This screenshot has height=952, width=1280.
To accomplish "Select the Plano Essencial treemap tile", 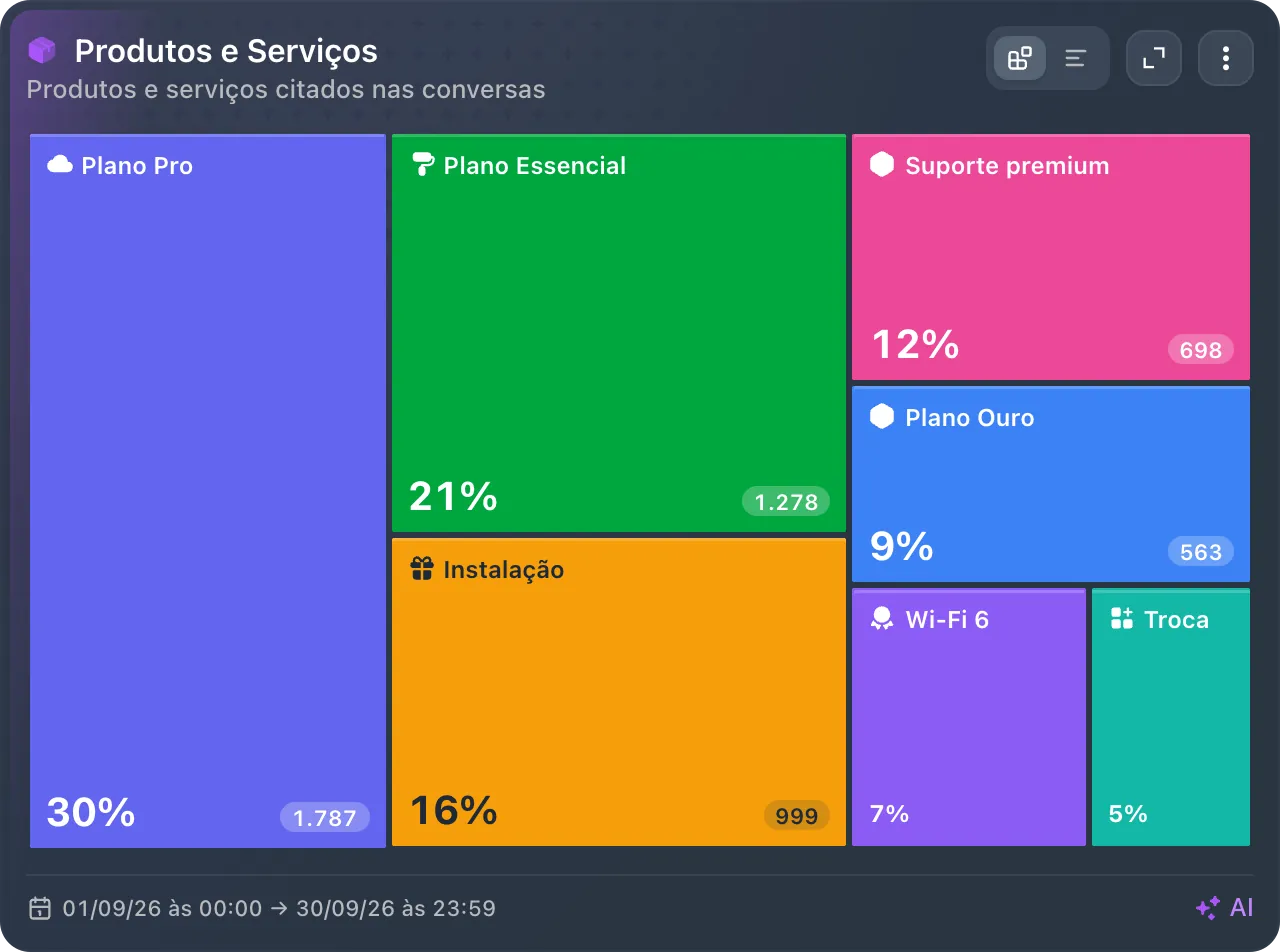I will pyautogui.click(x=619, y=333).
